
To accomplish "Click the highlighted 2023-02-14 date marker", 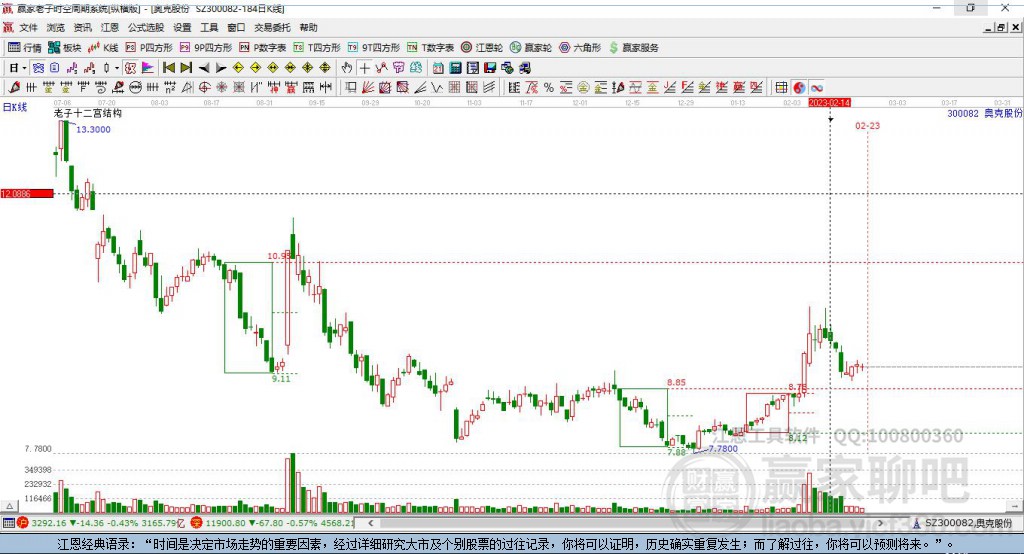I will click(x=829, y=103).
